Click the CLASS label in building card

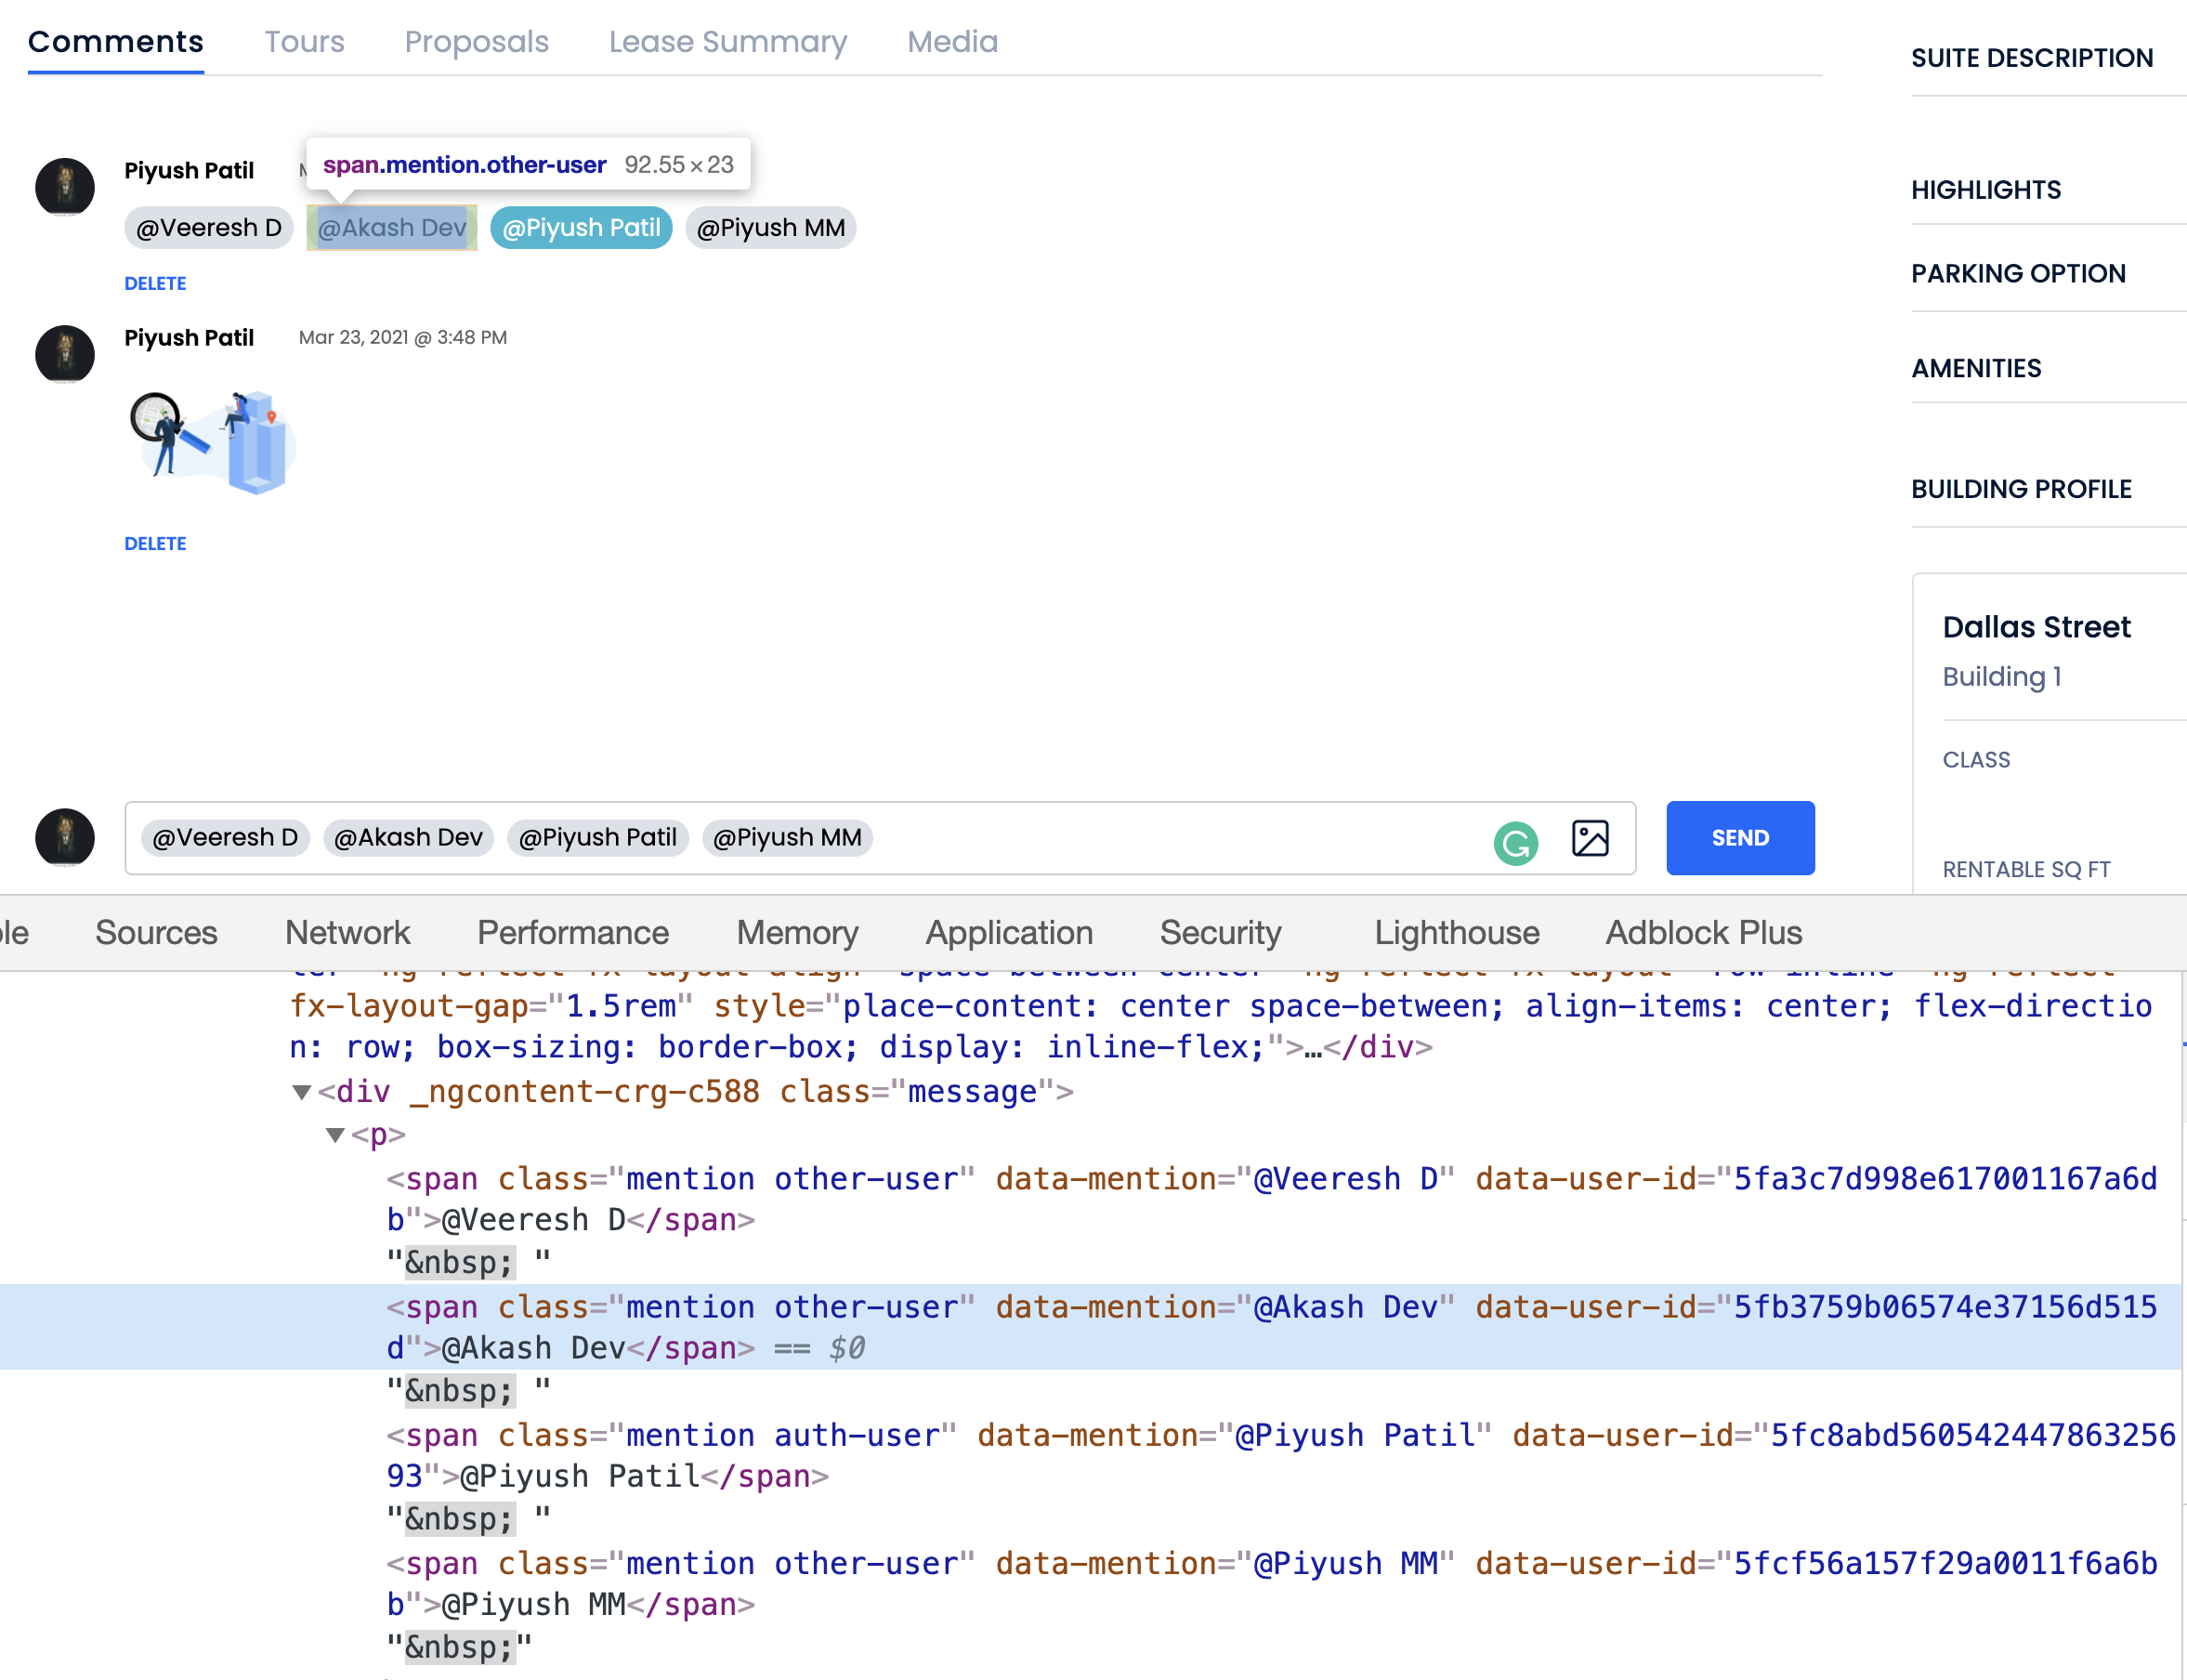click(1976, 760)
